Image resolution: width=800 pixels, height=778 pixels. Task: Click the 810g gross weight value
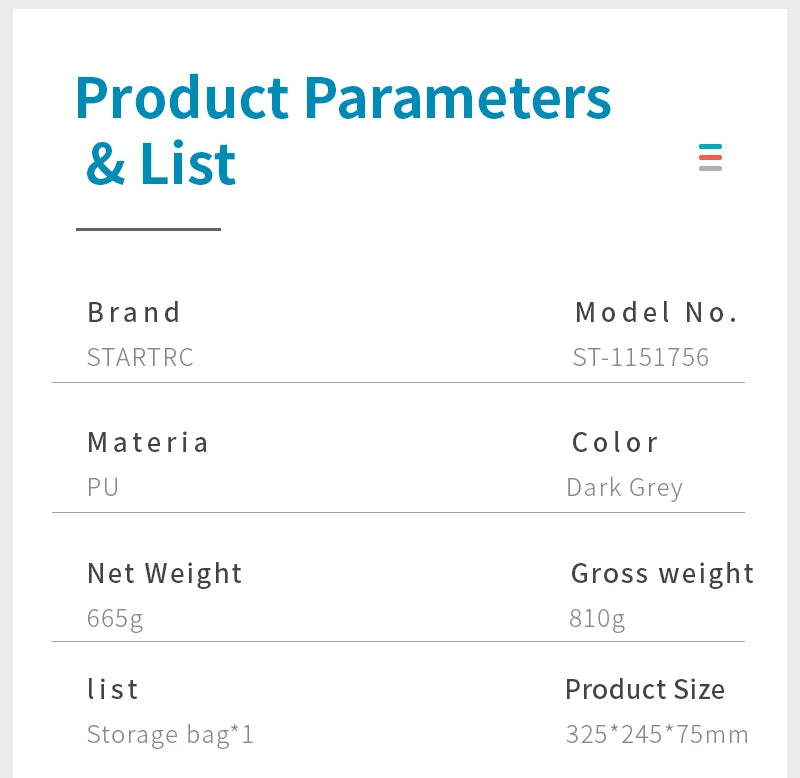click(x=597, y=618)
